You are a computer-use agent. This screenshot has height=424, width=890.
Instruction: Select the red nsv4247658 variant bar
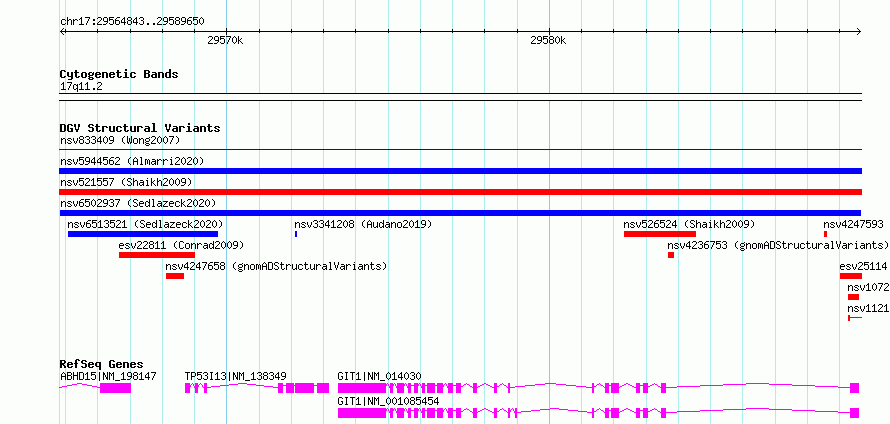pyautogui.click(x=175, y=276)
